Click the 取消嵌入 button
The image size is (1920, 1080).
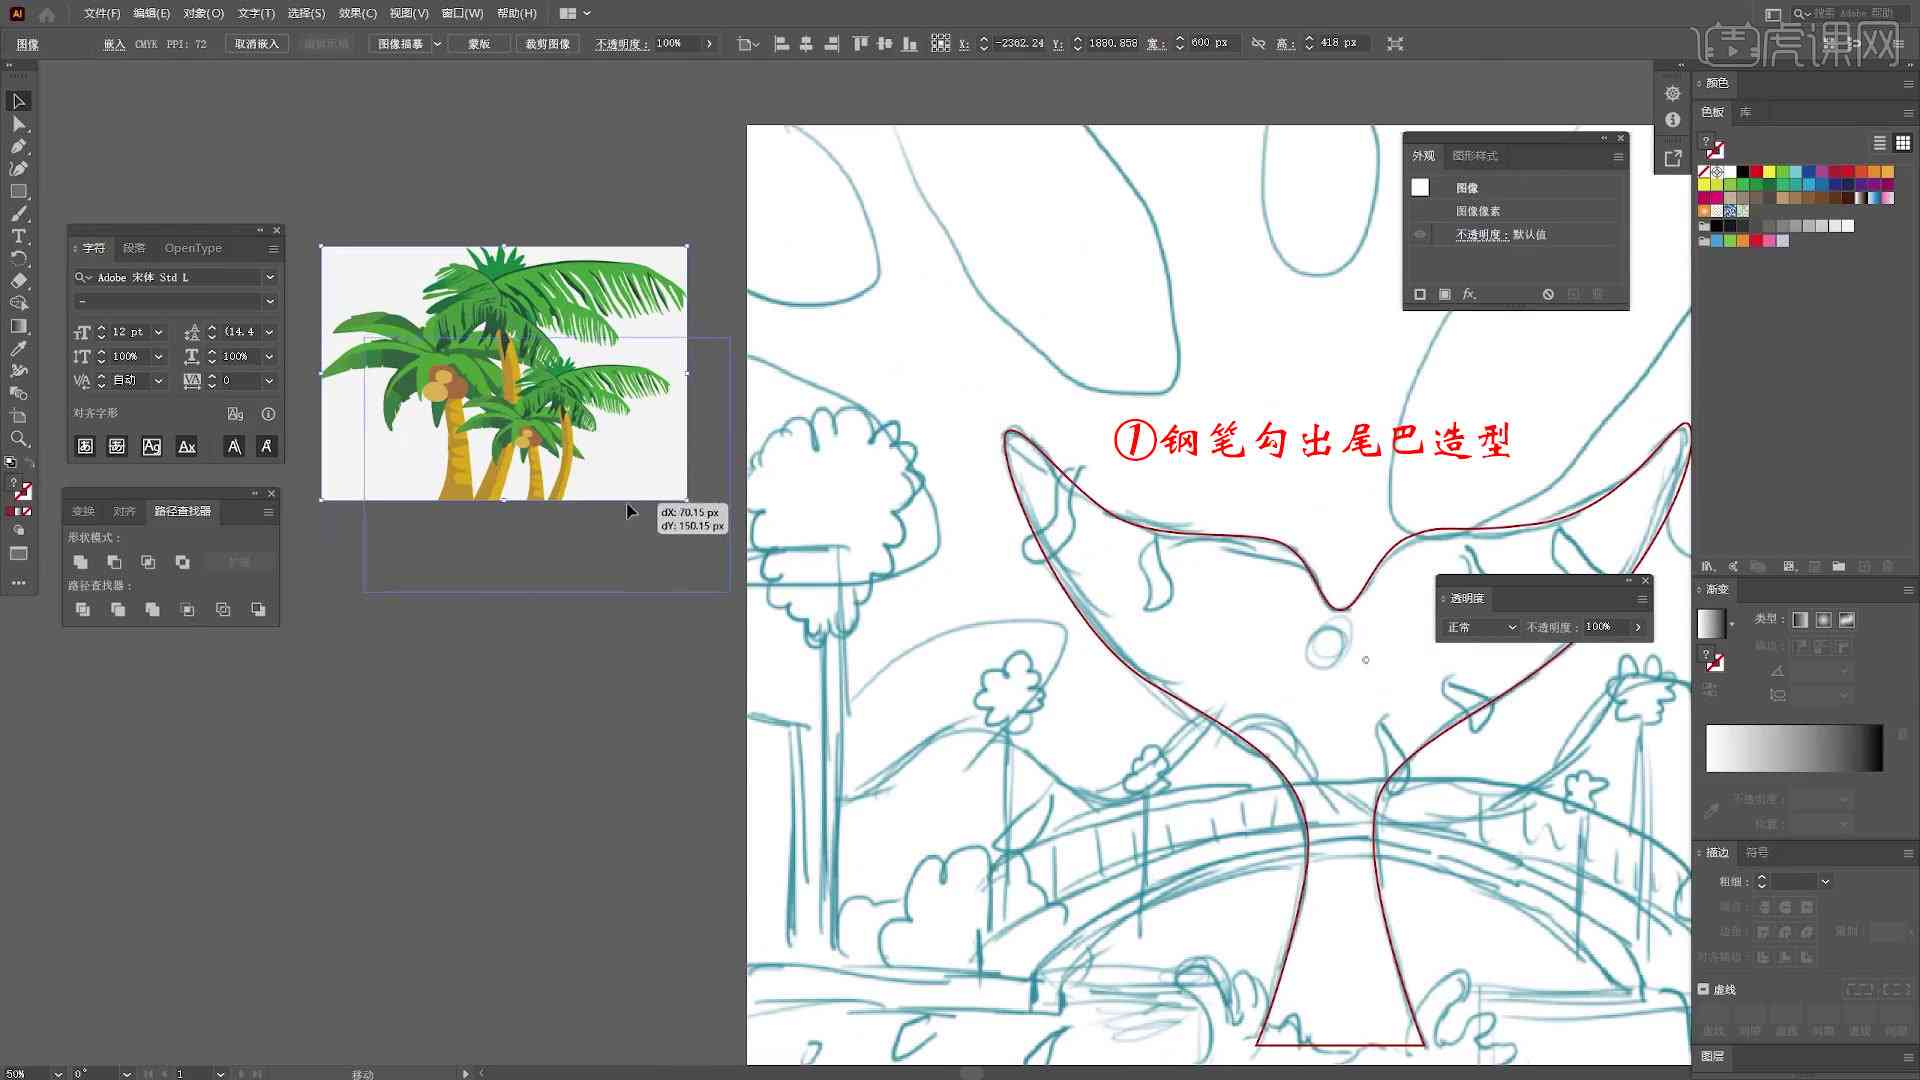(x=256, y=44)
